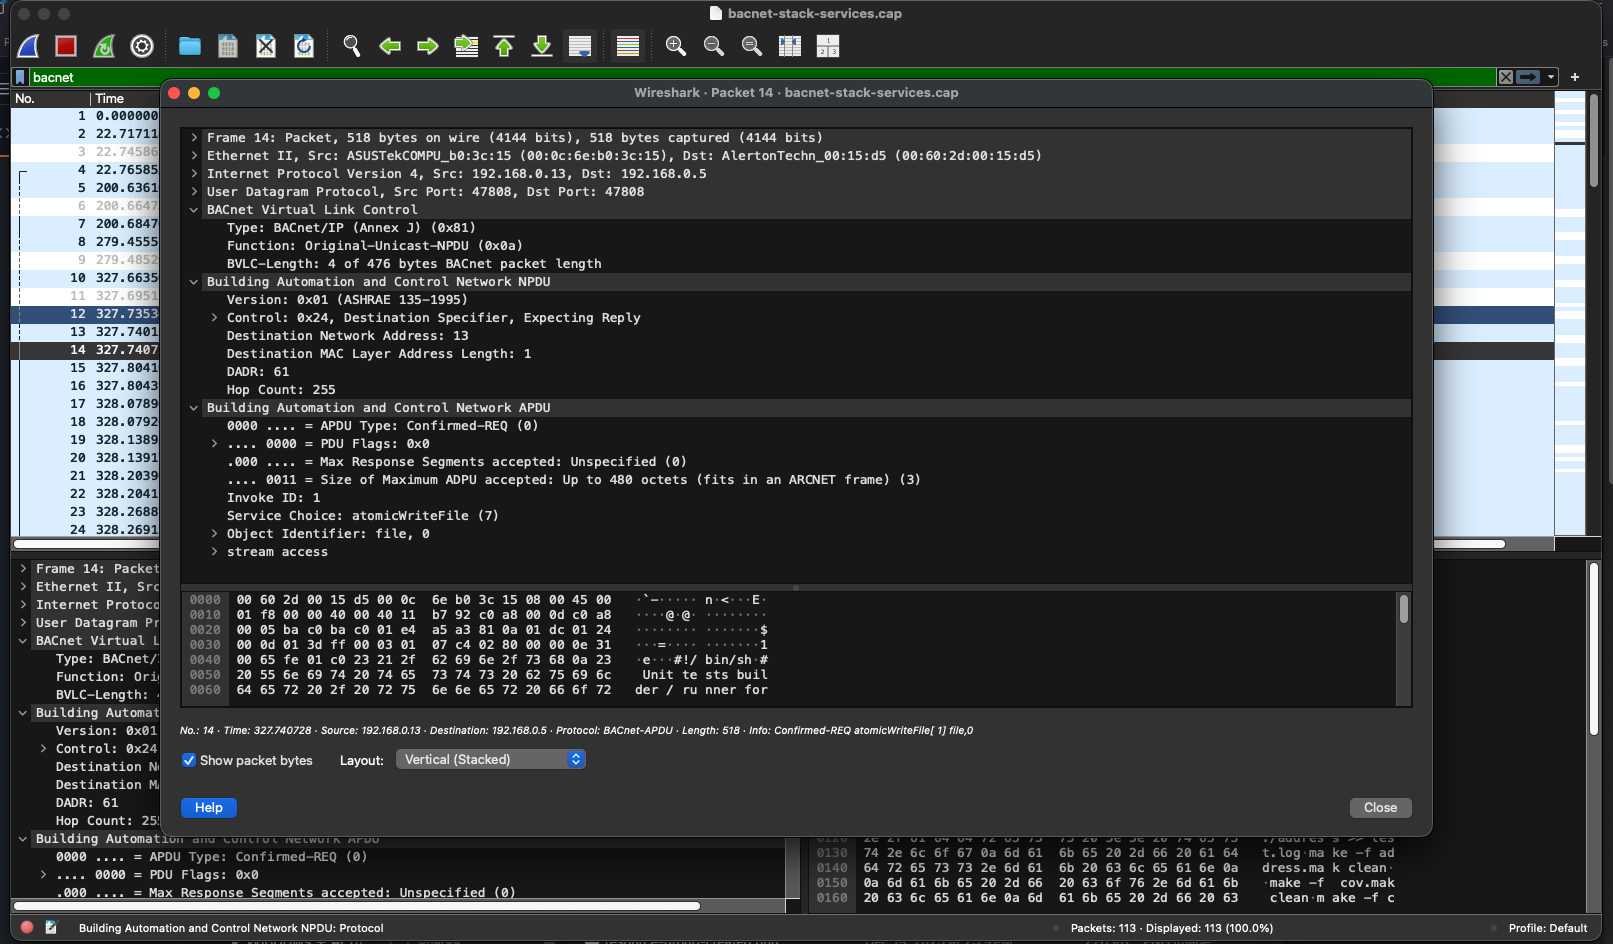
Task: Zoom in on packet list using the magnifier-plus icon
Action: 677,46
